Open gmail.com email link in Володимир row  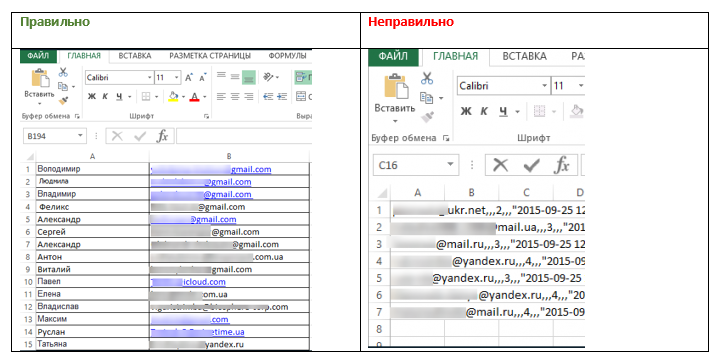point(211,170)
